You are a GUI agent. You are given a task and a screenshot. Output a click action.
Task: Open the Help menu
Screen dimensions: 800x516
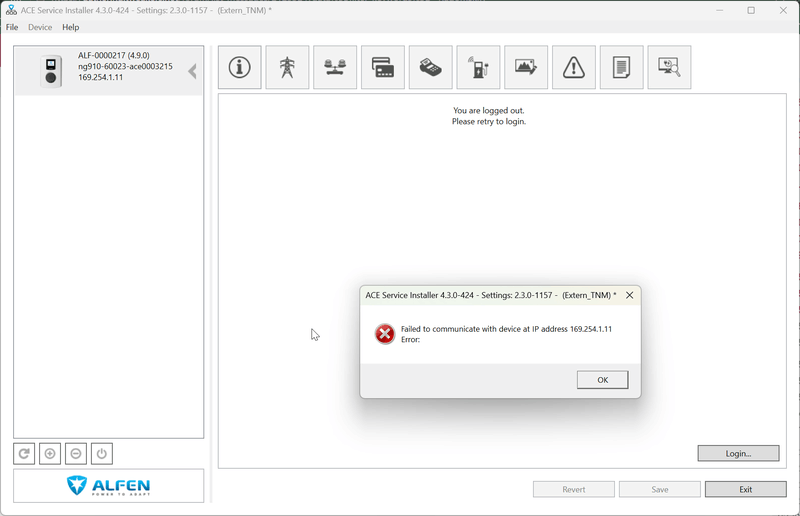point(70,27)
